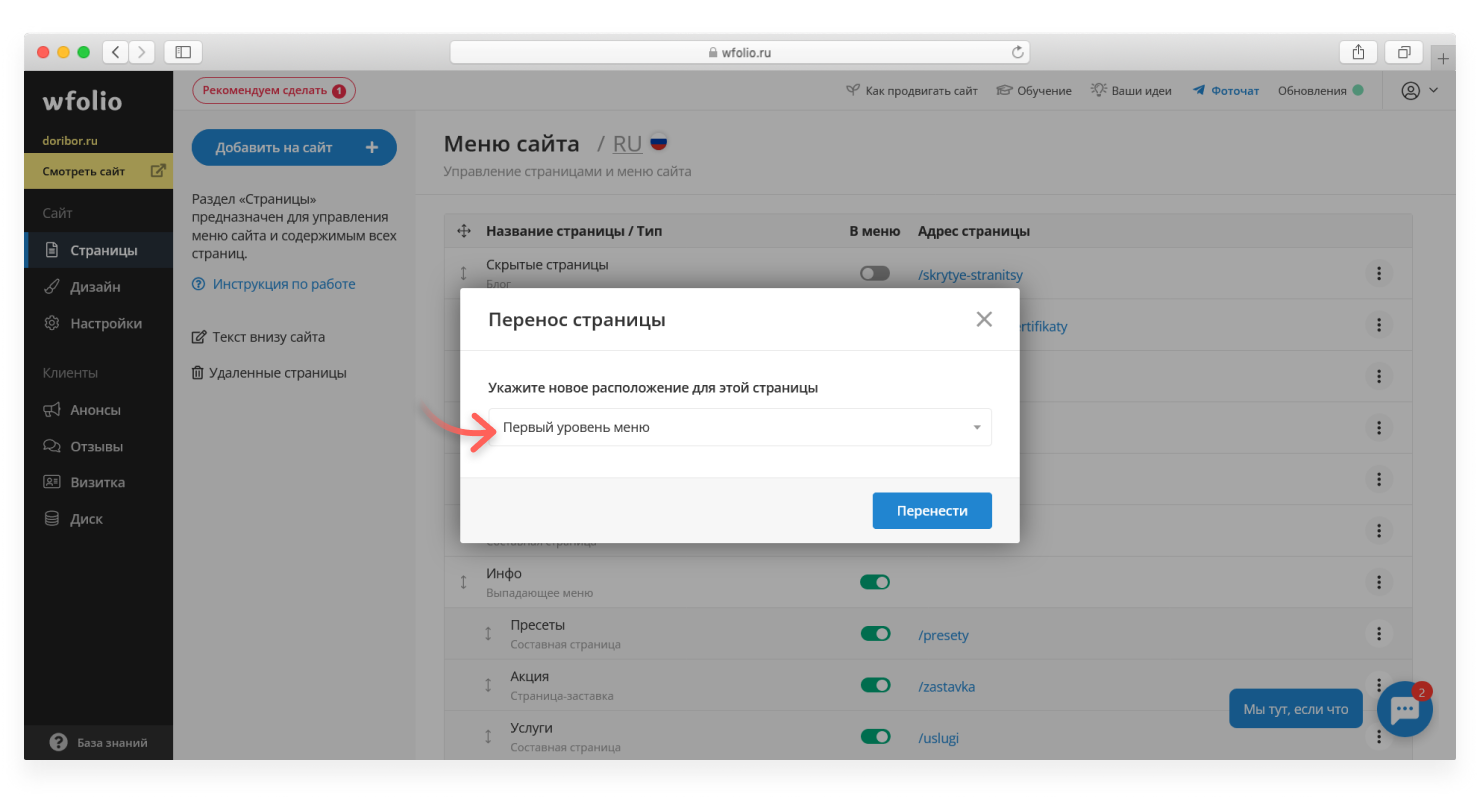Click the move handle for Акция row

click(488, 685)
